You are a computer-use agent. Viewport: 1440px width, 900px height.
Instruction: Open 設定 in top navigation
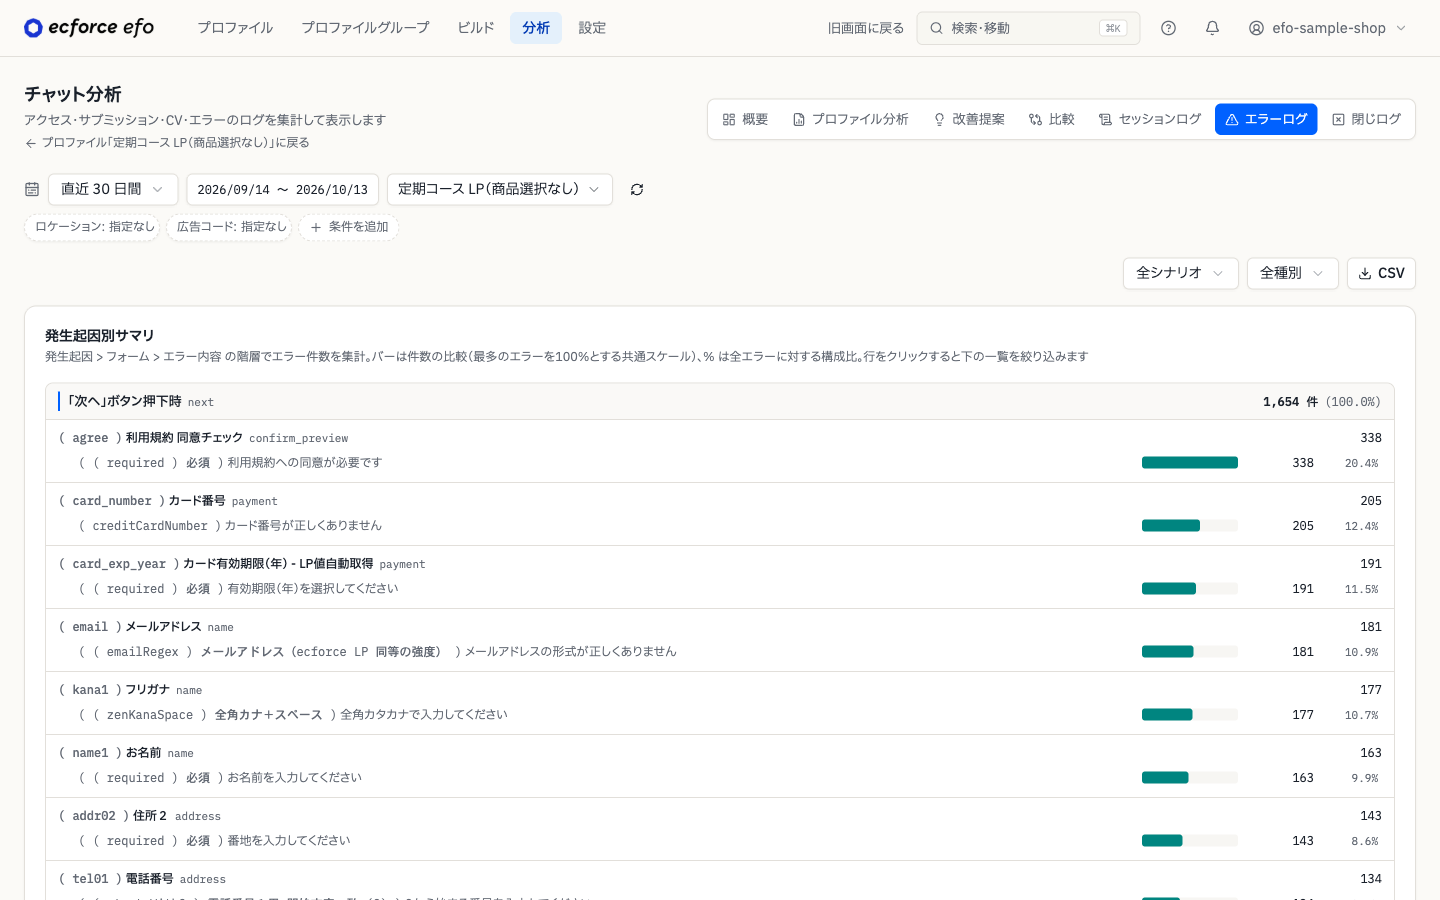(x=592, y=28)
